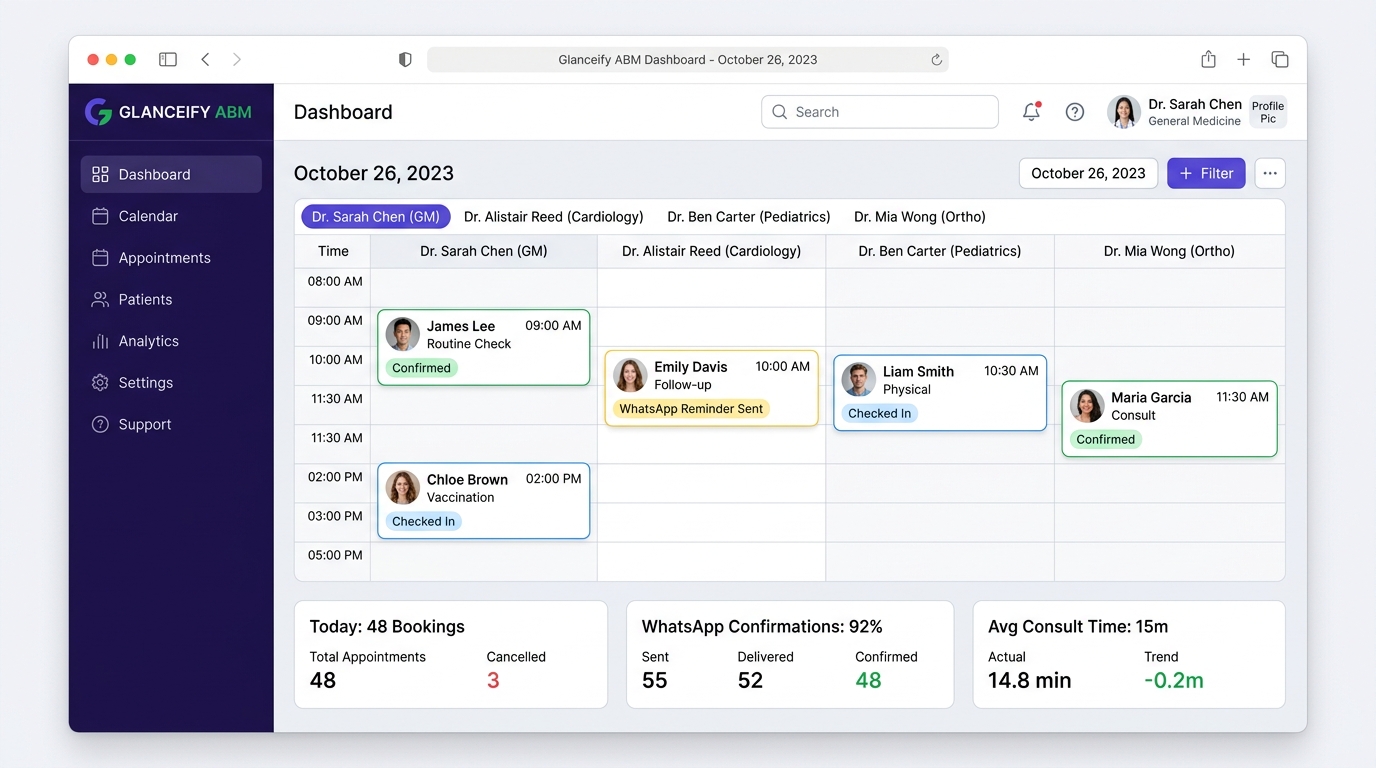
Task: Click the Delivered value 52
Action: 751,681
